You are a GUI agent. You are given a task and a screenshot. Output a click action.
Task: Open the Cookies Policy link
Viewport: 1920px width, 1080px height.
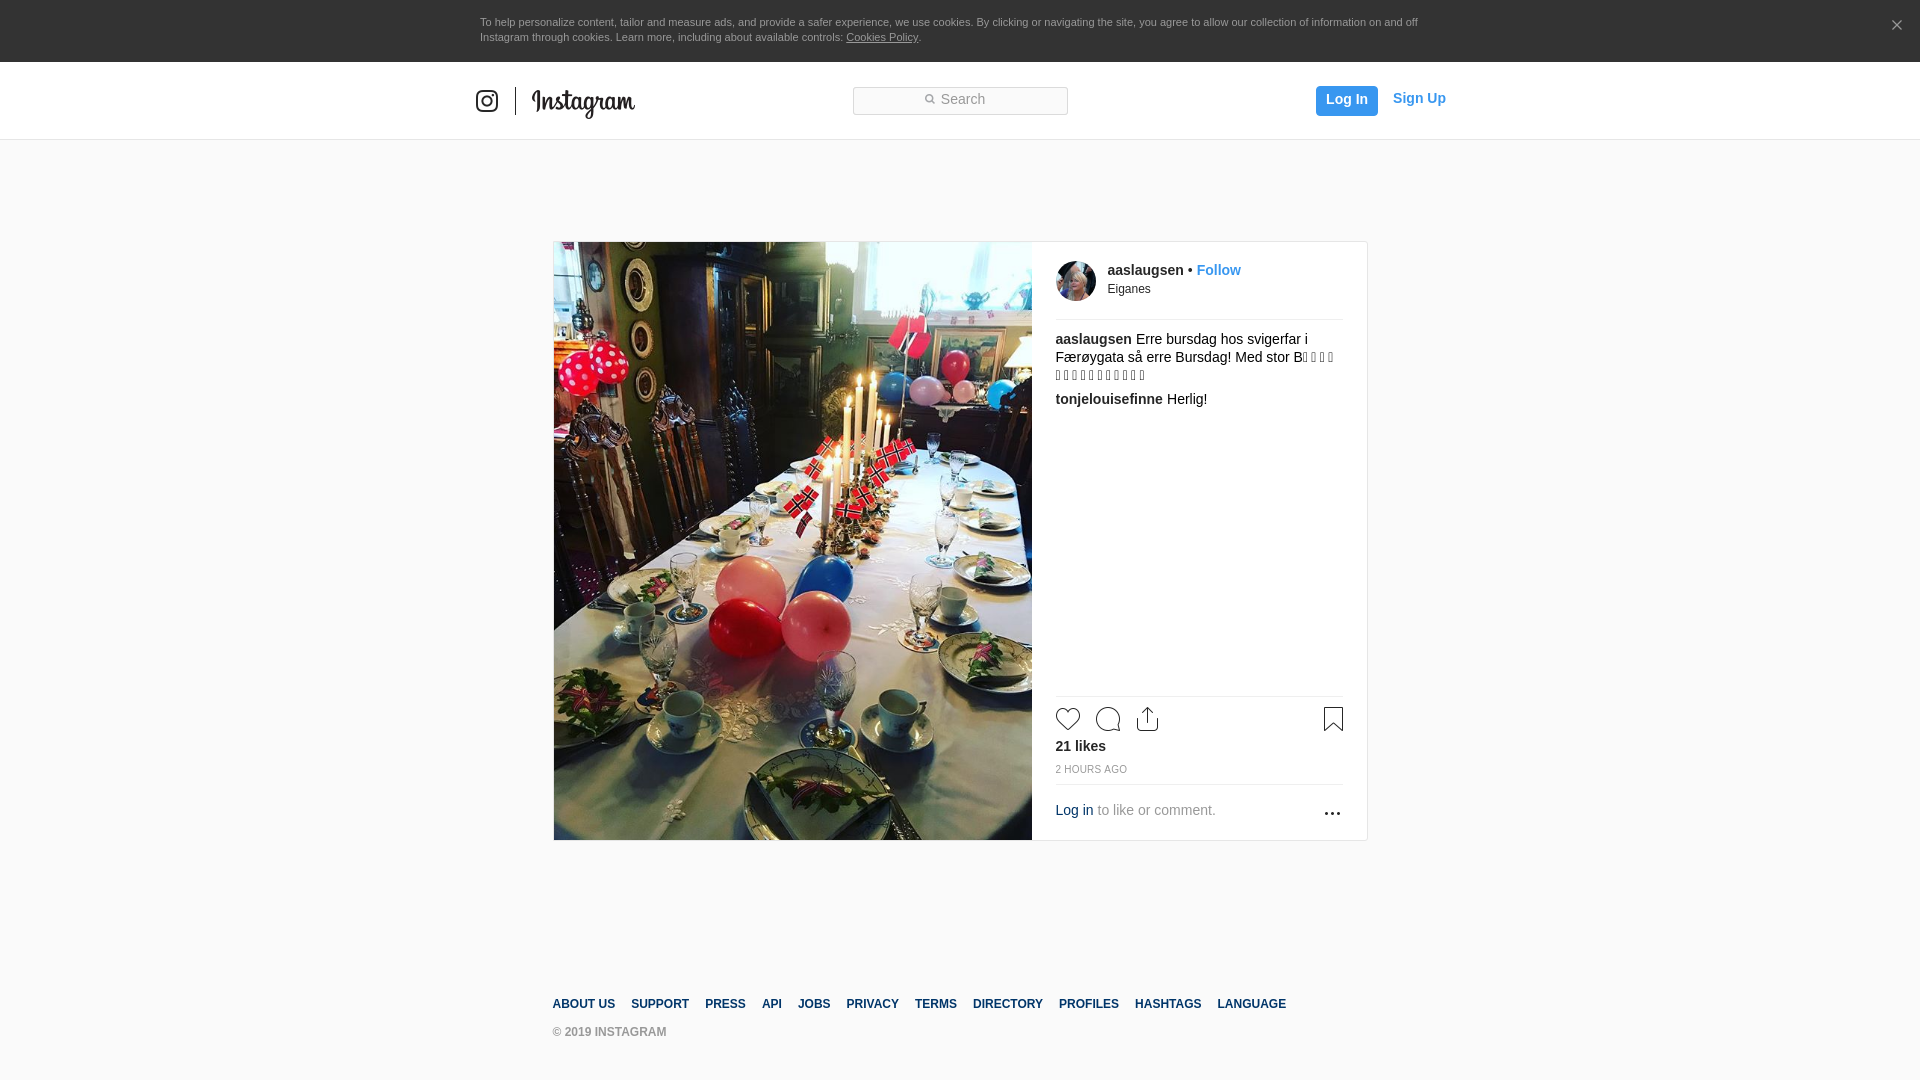click(x=881, y=37)
